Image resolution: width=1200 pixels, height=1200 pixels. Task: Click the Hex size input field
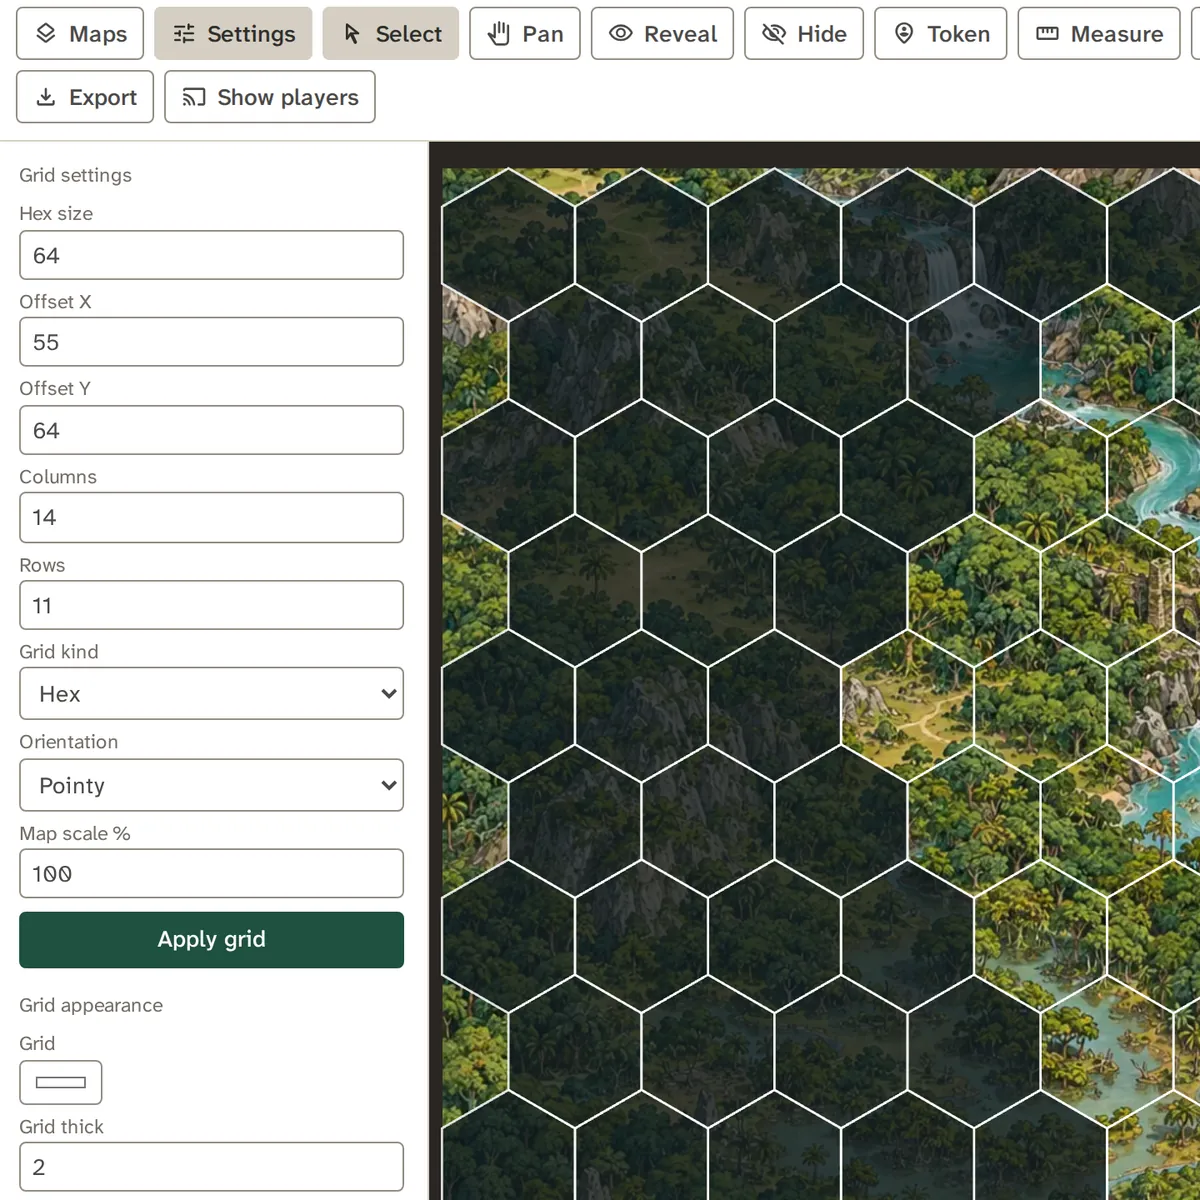(x=211, y=256)
